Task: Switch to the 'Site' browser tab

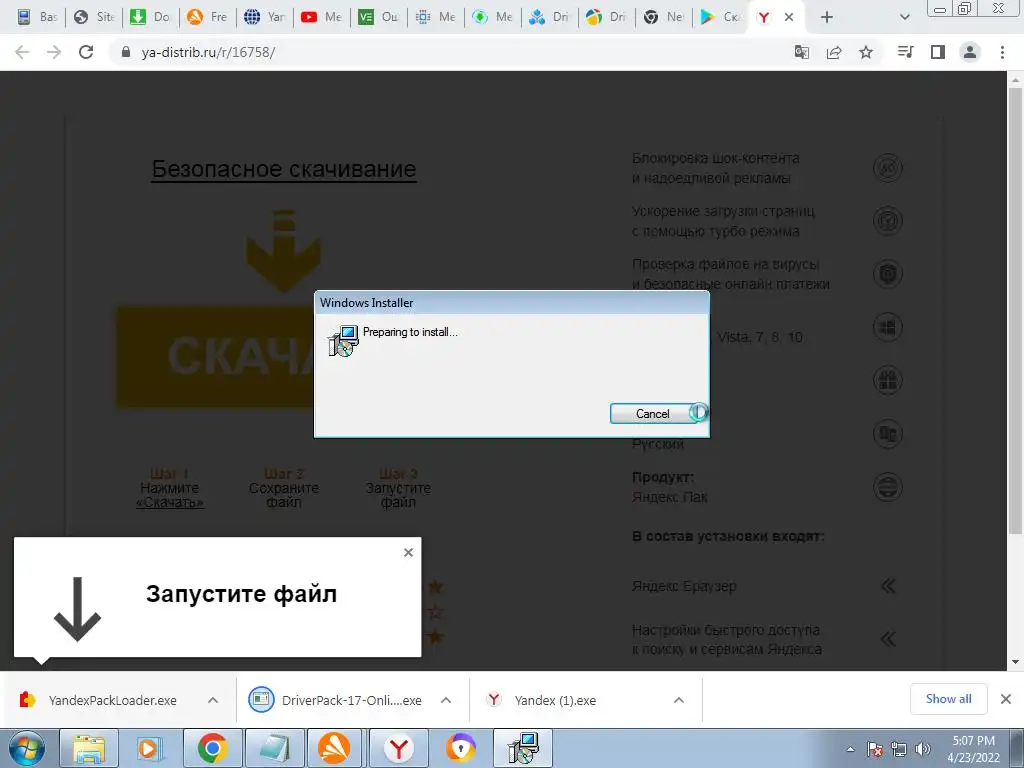Action: pyautogui.click(x=94, y=17)
